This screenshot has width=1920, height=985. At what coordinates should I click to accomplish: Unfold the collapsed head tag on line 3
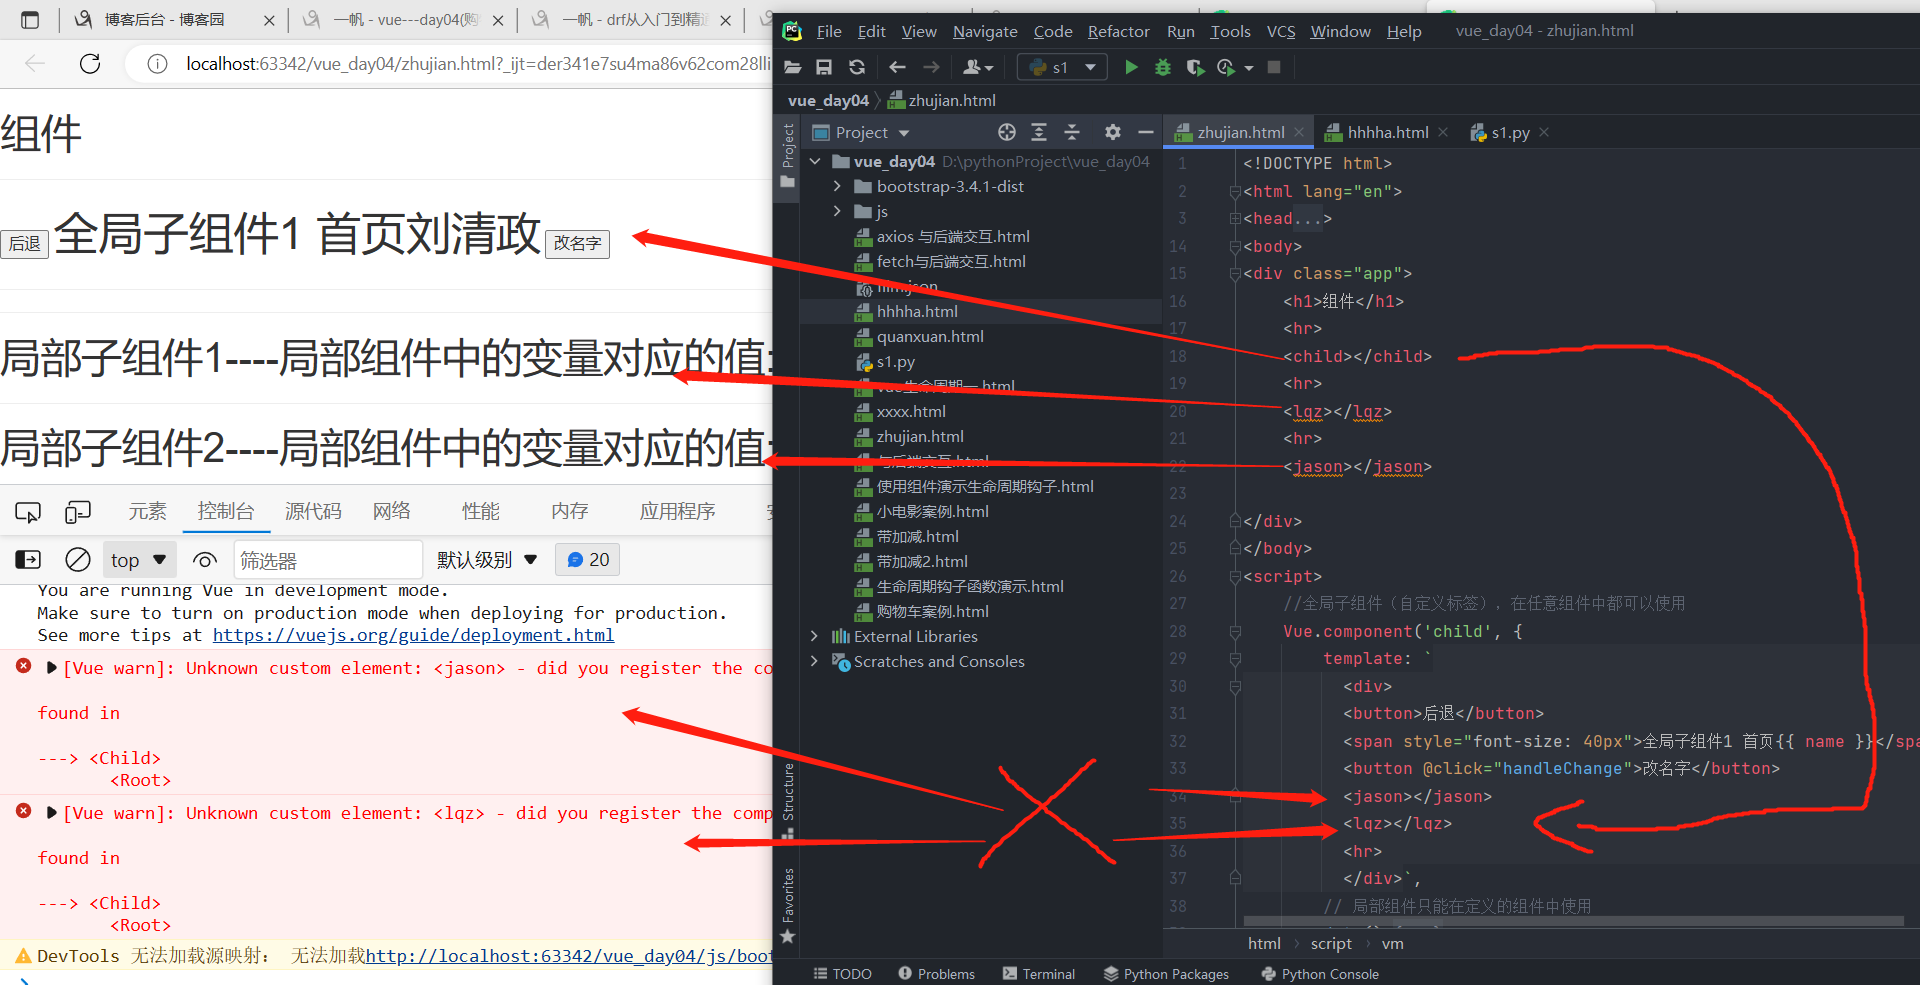pyautogui.click(x=1236, y=218)
